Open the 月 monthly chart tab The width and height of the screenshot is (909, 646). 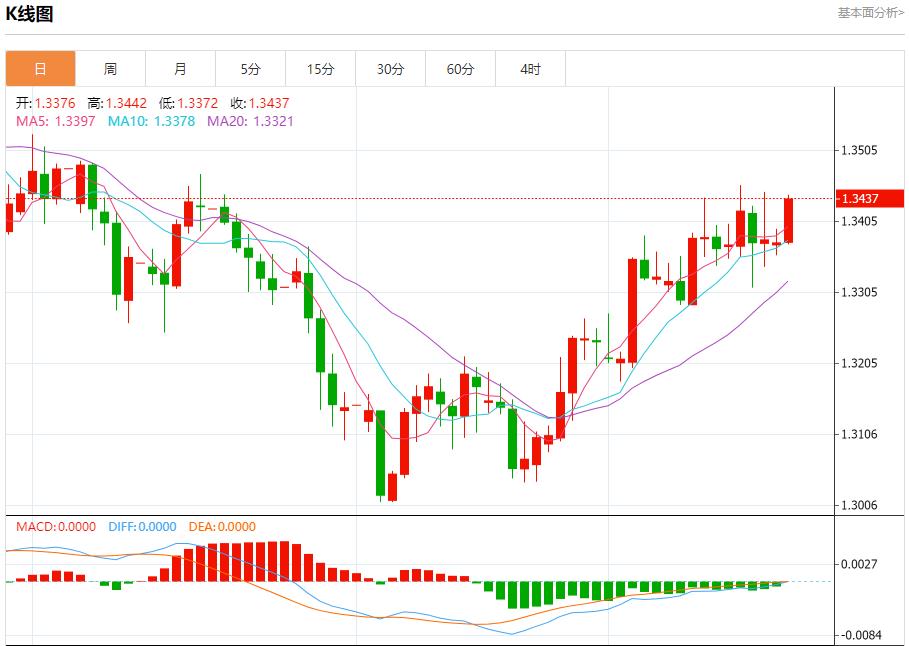click(180, 69)
